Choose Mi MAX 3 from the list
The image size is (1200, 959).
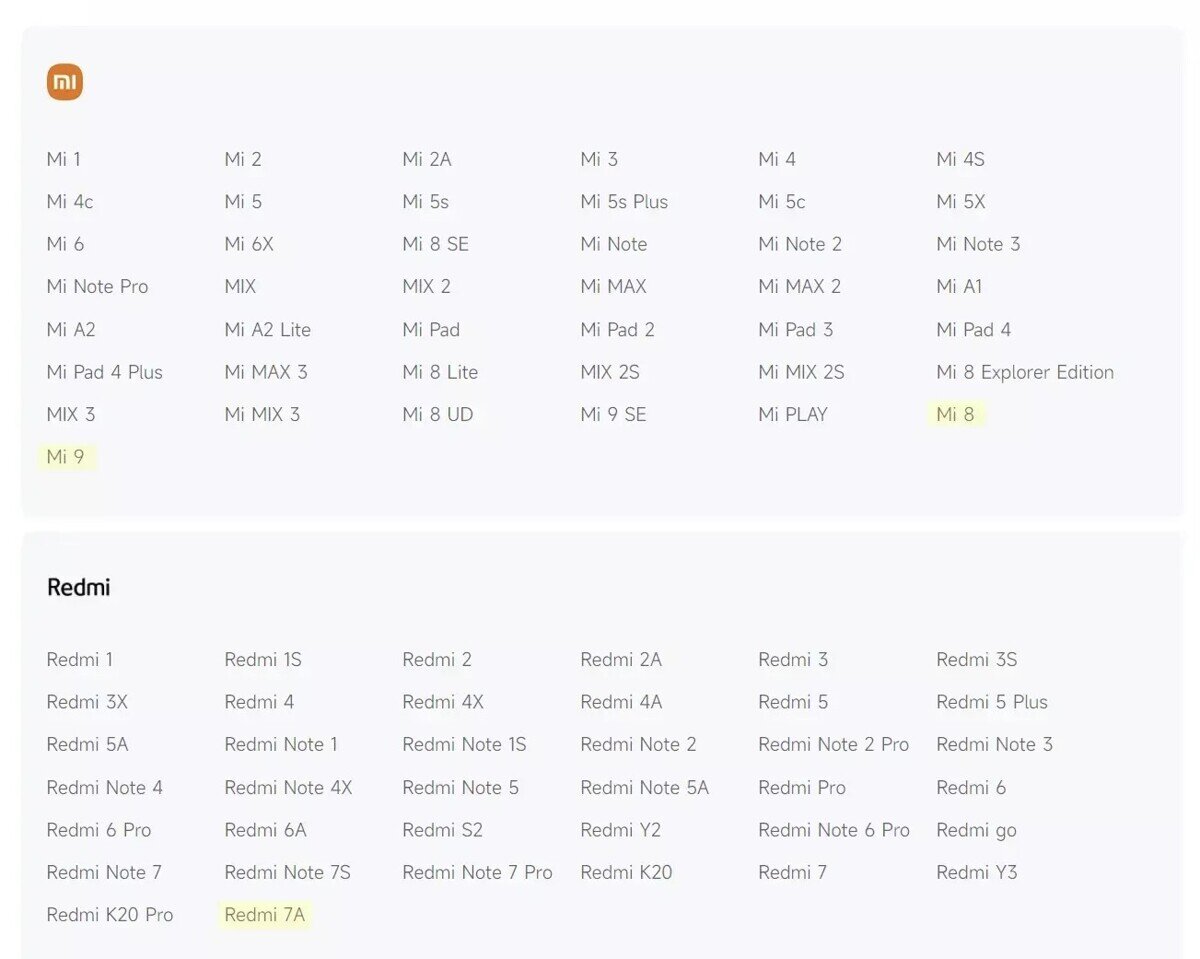(266, 372)
